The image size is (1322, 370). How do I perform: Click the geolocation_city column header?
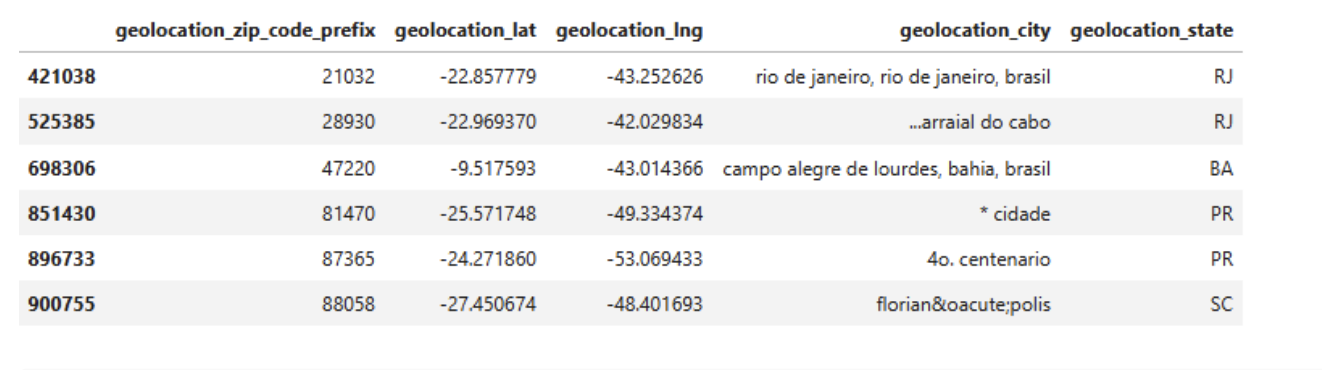tap(976, 32)
